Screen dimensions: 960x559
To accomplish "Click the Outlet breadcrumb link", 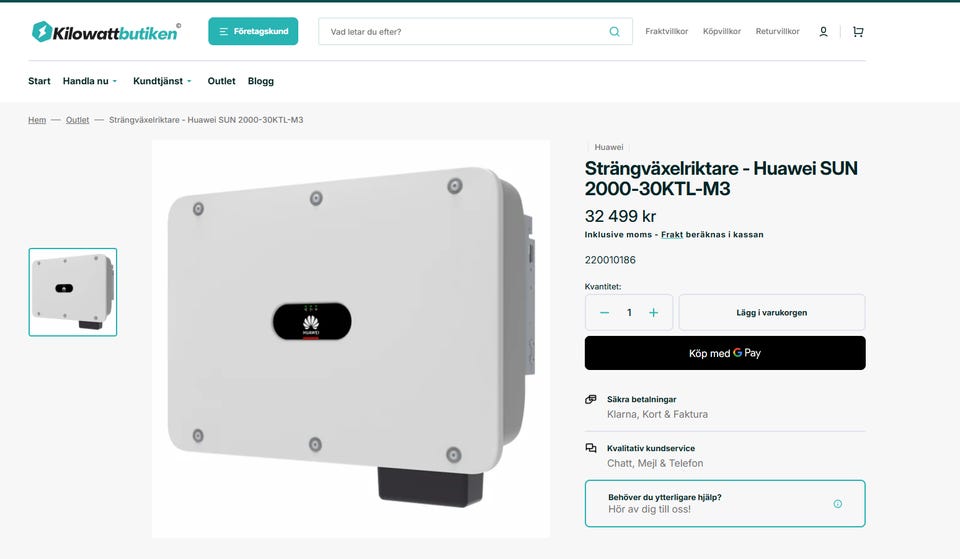I will (x=77, y=120).
